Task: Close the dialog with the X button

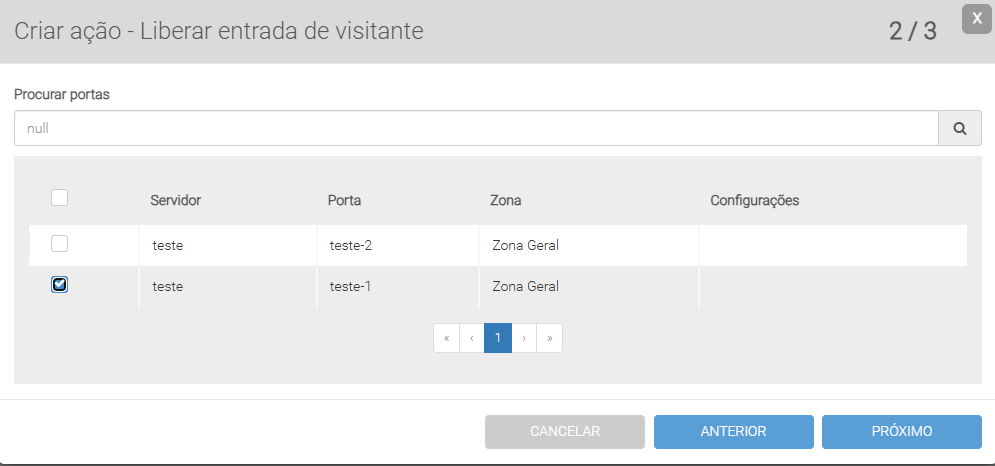Action: click(977, 19)
